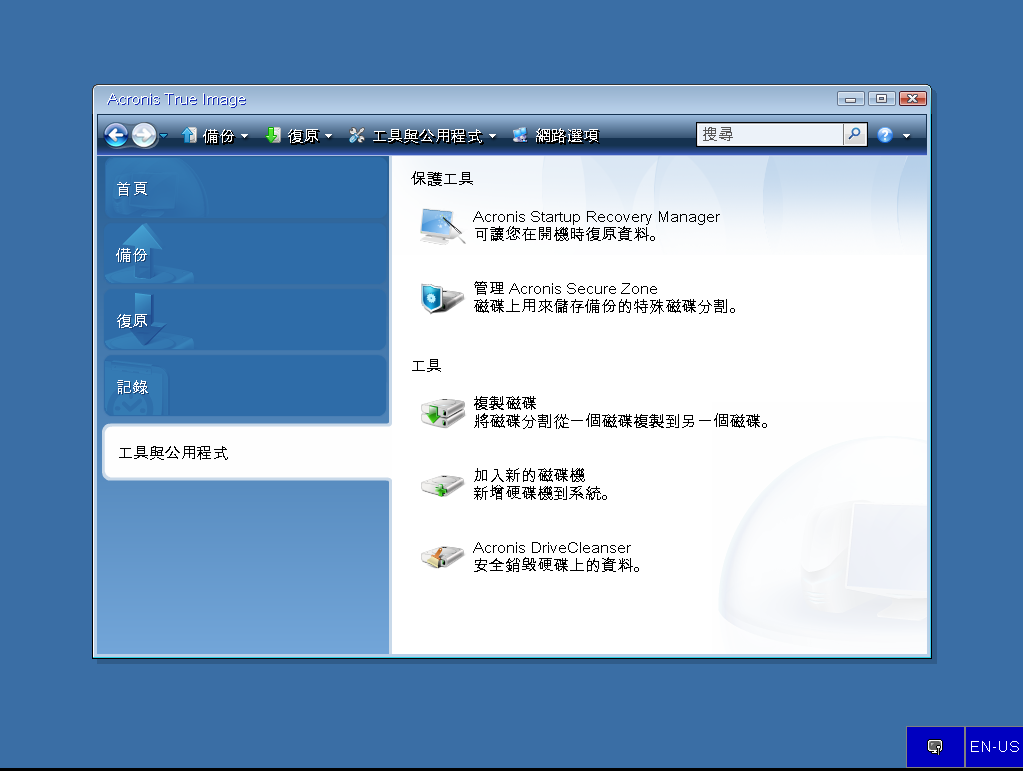The image size is (1023, 771).
Task: Click the 可讓您在開機時復原資料 description text
Action: click(x=565, y=234)
